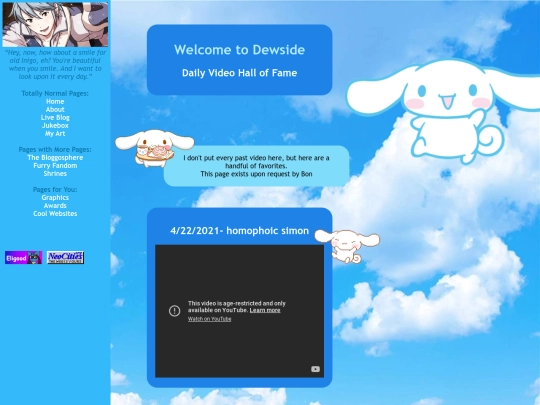Click the NeoCities badge button
This screenshot has height=405, width=540.
(x=65, y=258)
